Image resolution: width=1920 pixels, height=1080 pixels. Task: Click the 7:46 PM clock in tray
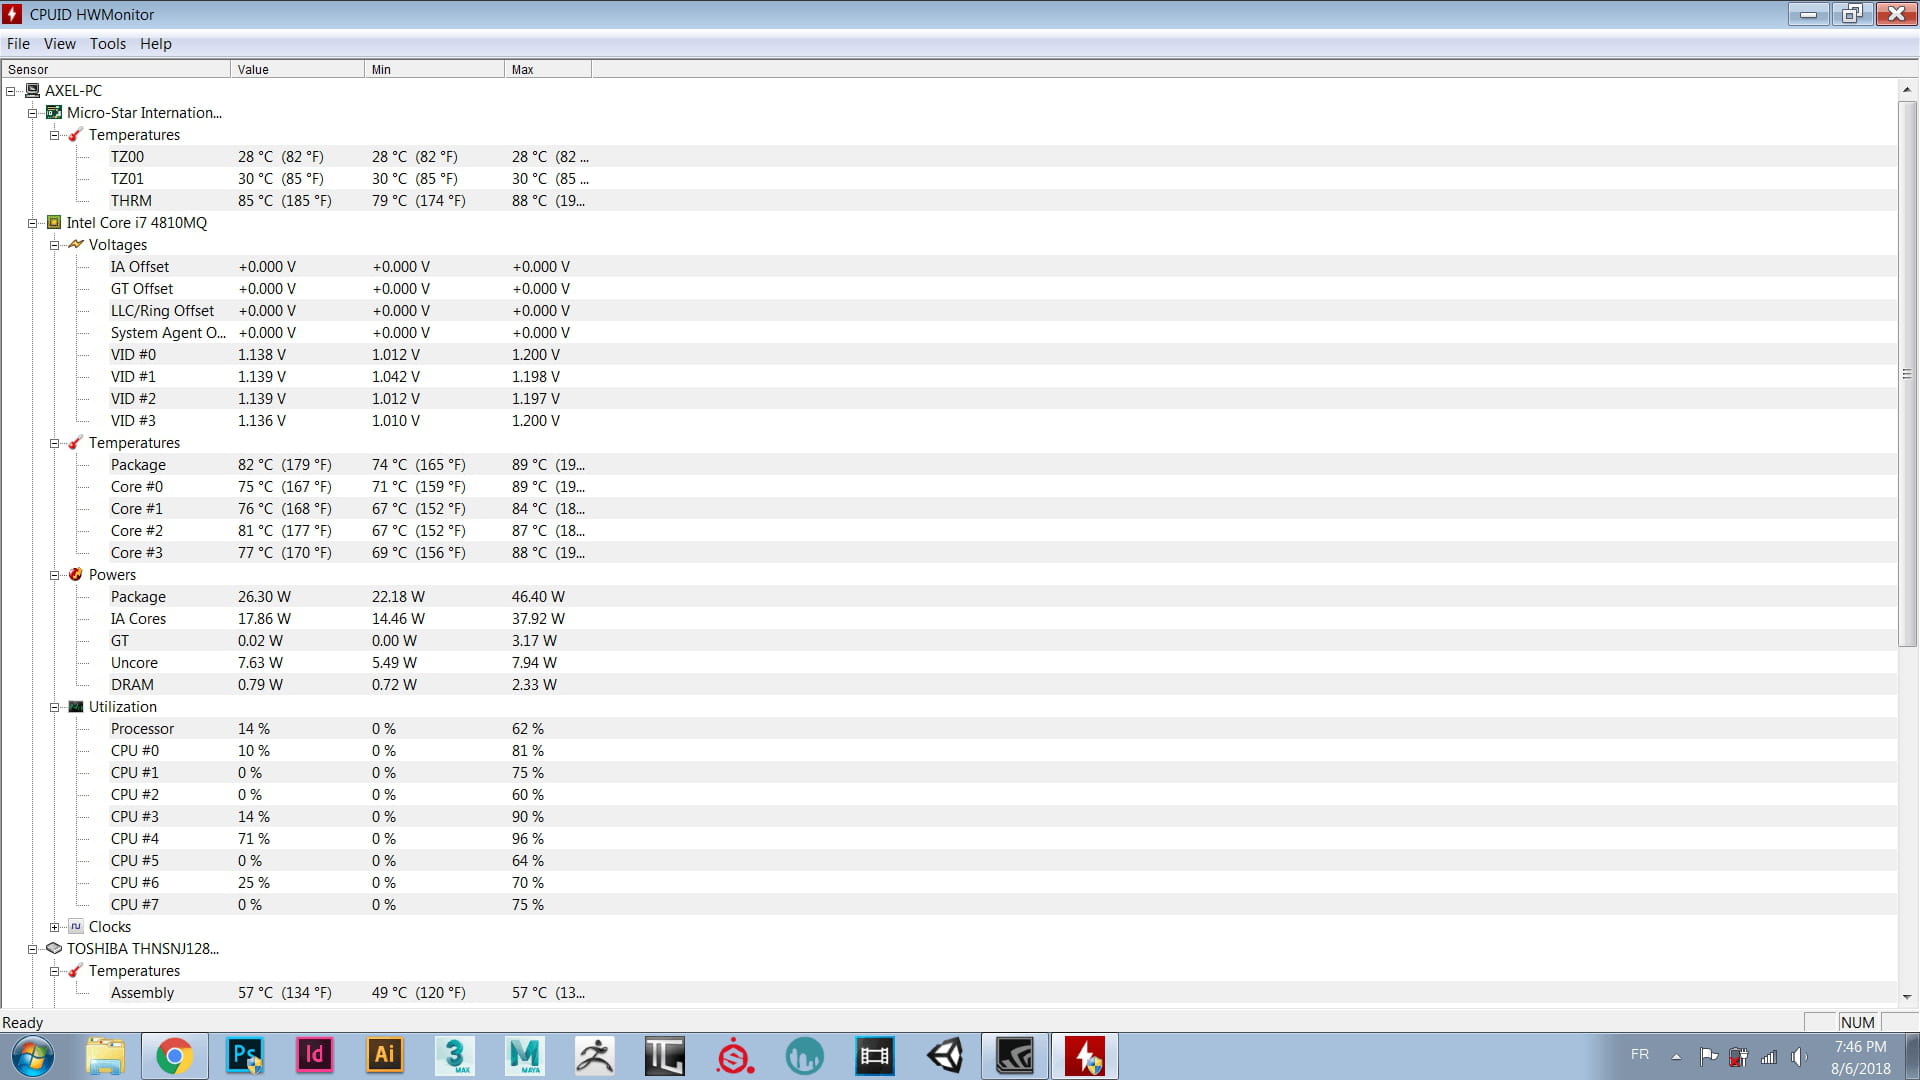(x=1860, y=1047)
